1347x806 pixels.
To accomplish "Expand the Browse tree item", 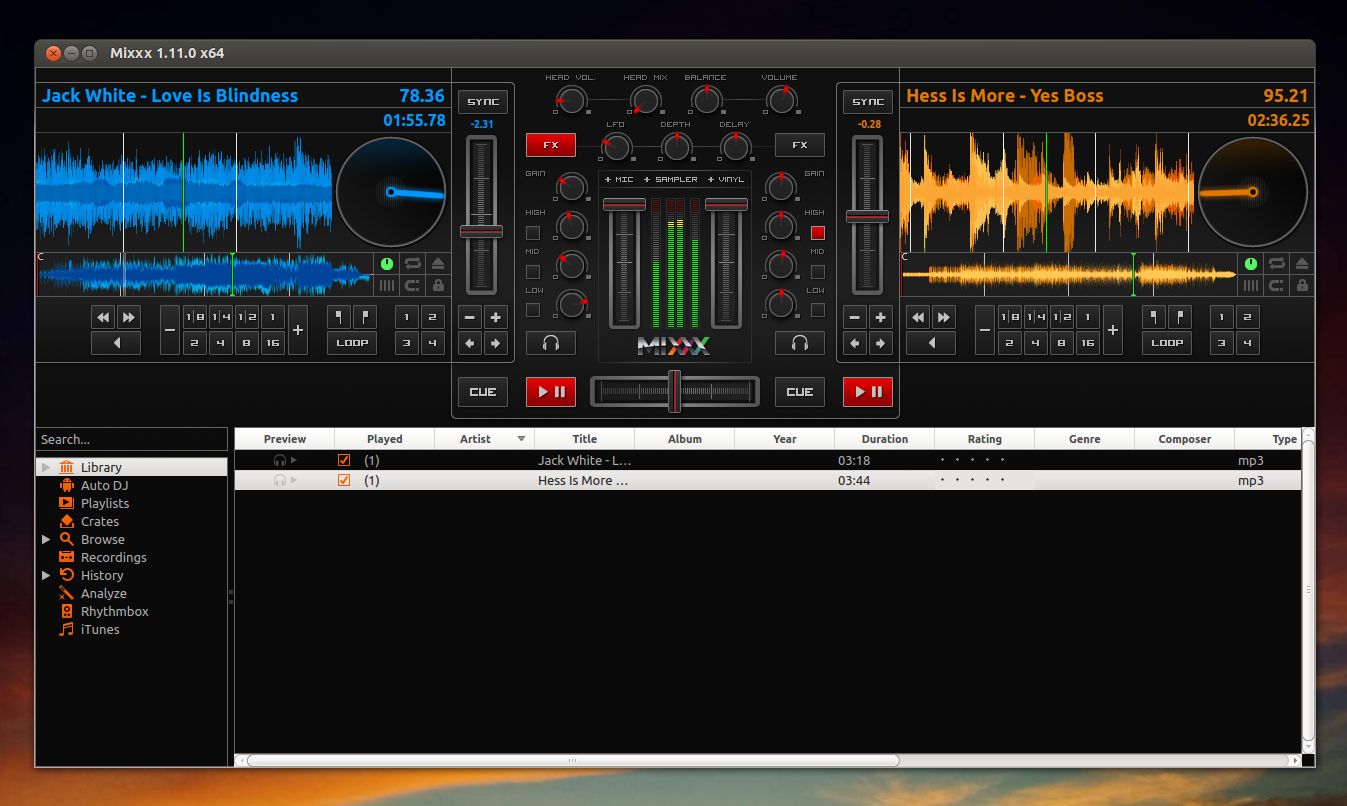I will tap(46, 540).
